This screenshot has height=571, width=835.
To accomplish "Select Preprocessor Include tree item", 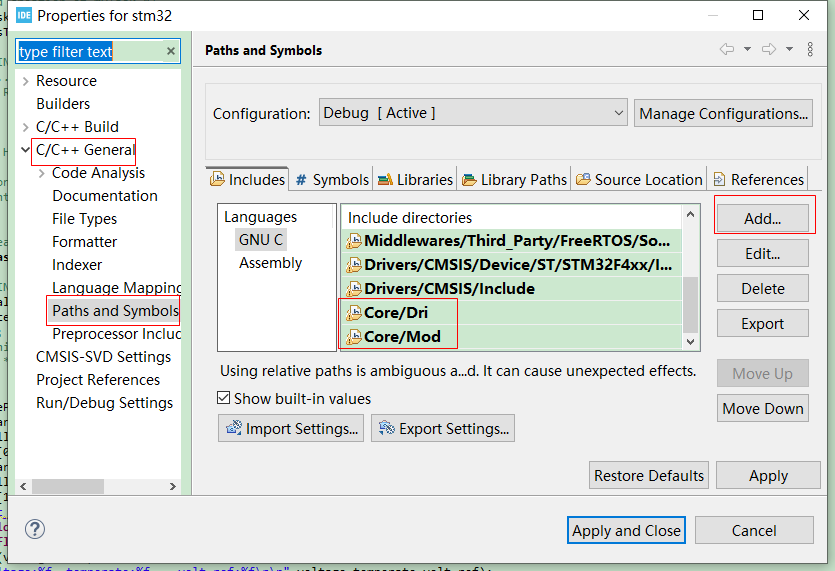I will pos(116,334).
